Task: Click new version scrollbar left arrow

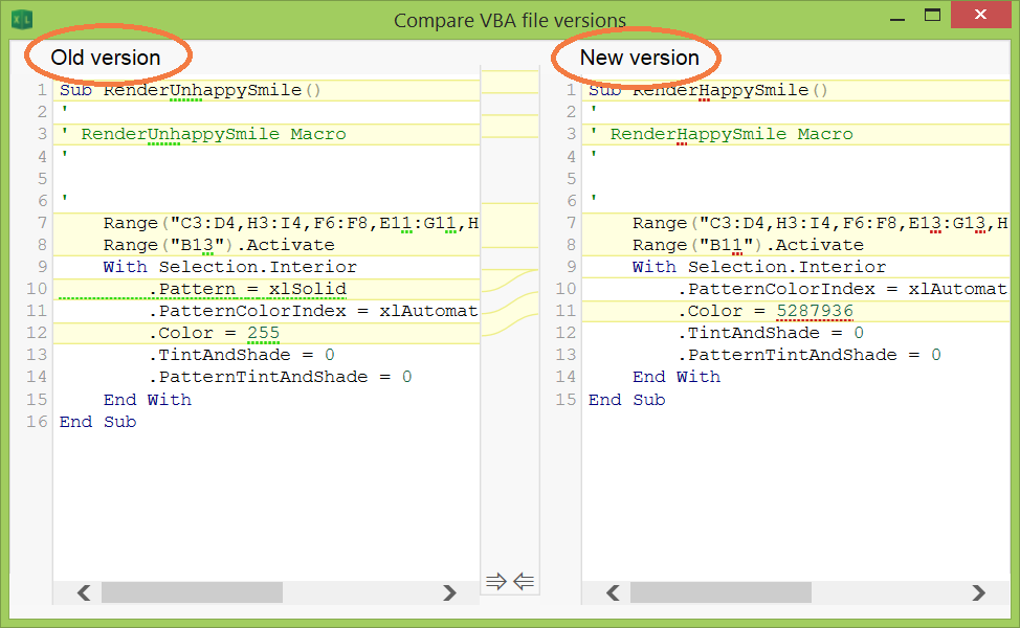Action: point(612,593)
